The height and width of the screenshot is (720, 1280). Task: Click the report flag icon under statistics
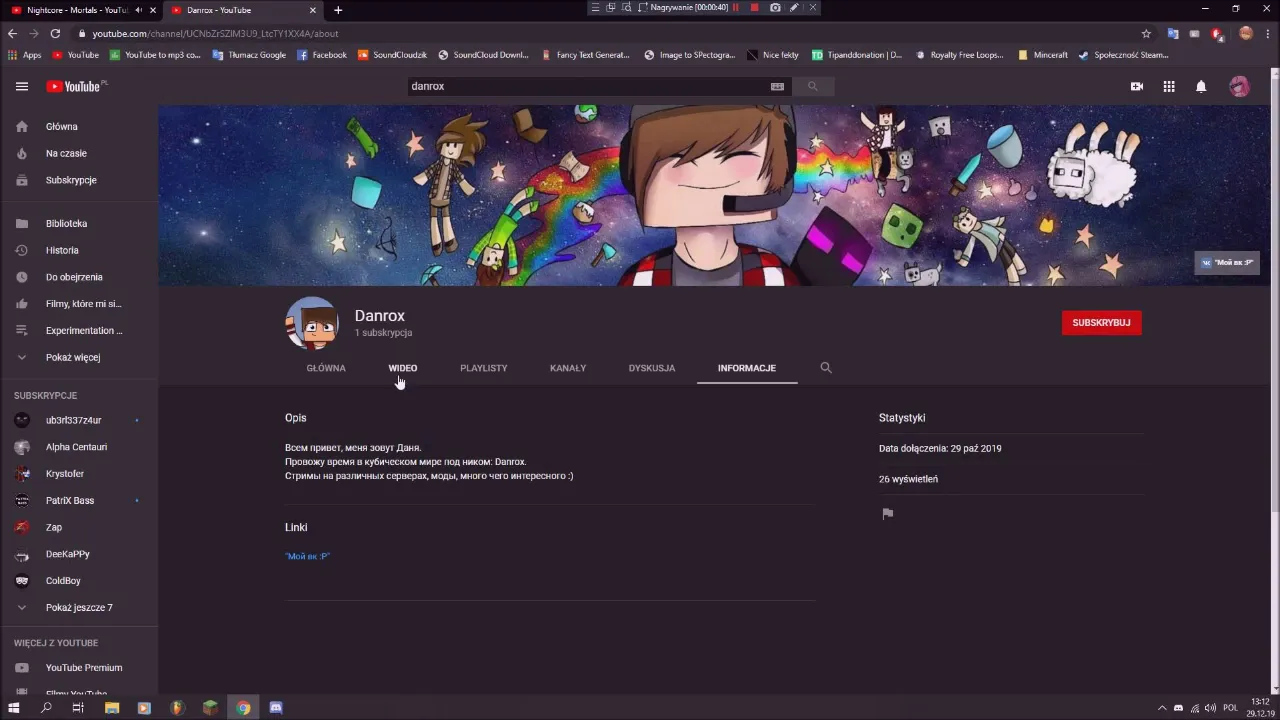point(887,514)
